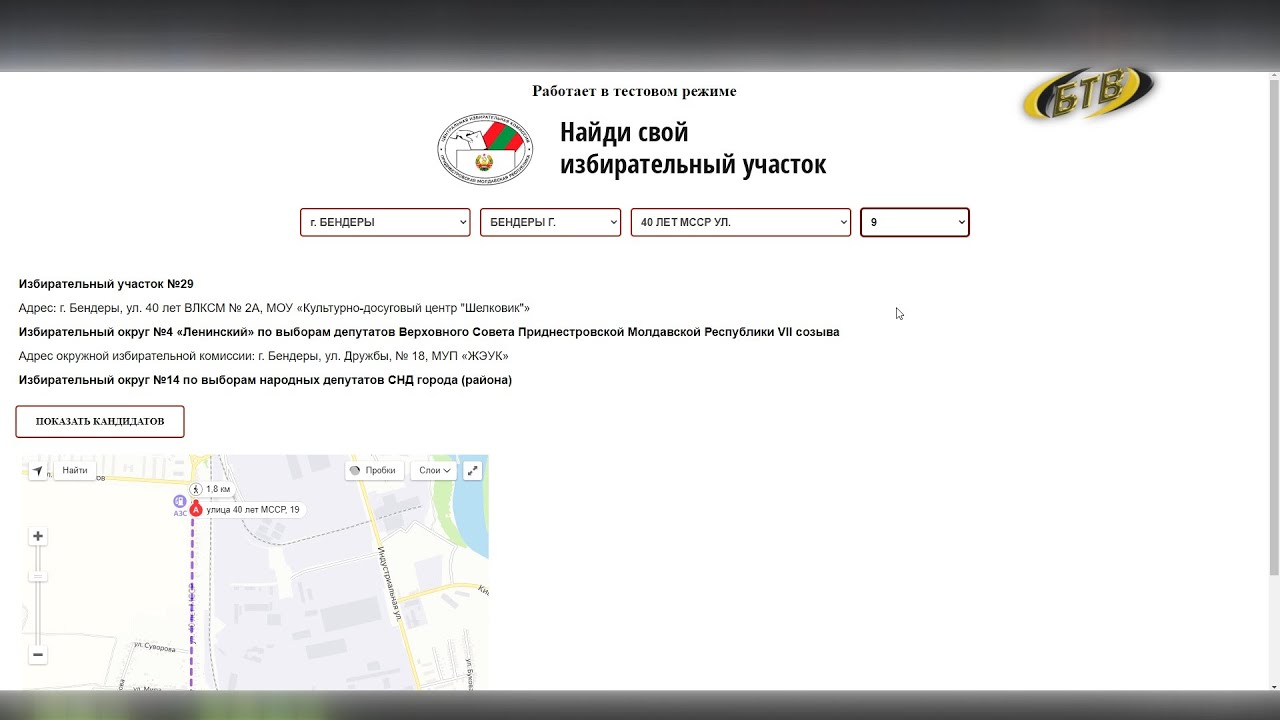Viewport: 1280px width, 720px height.
Task: Click the map zoom slider handle
Action: tap(38, 577)
